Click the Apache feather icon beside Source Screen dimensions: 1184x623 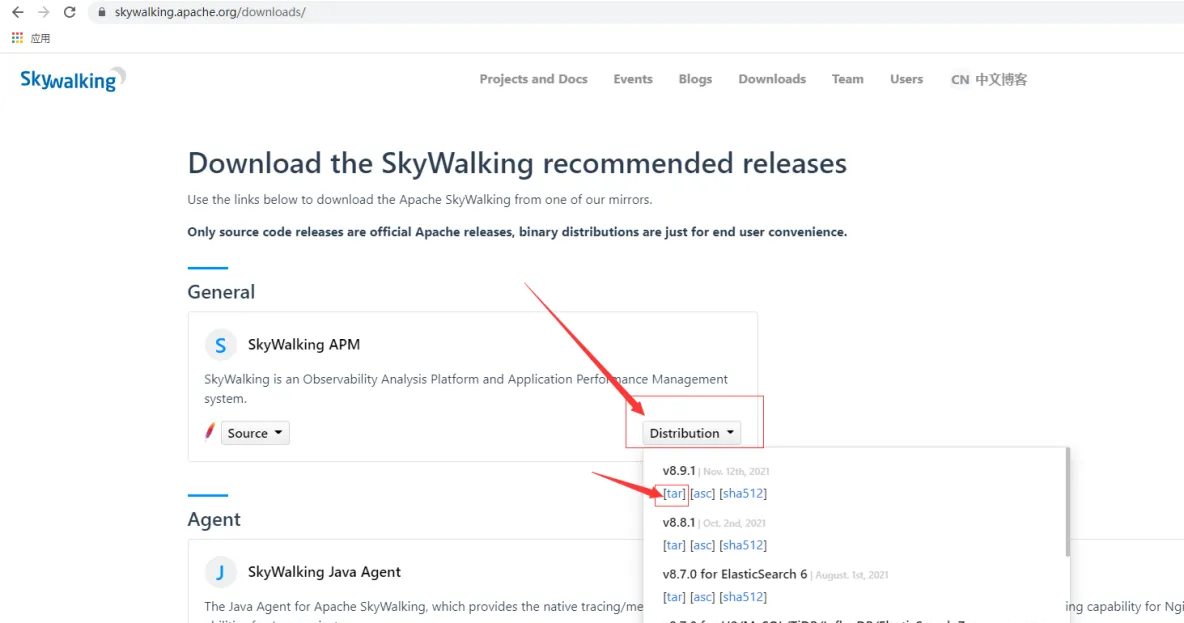tap(210, 432)
